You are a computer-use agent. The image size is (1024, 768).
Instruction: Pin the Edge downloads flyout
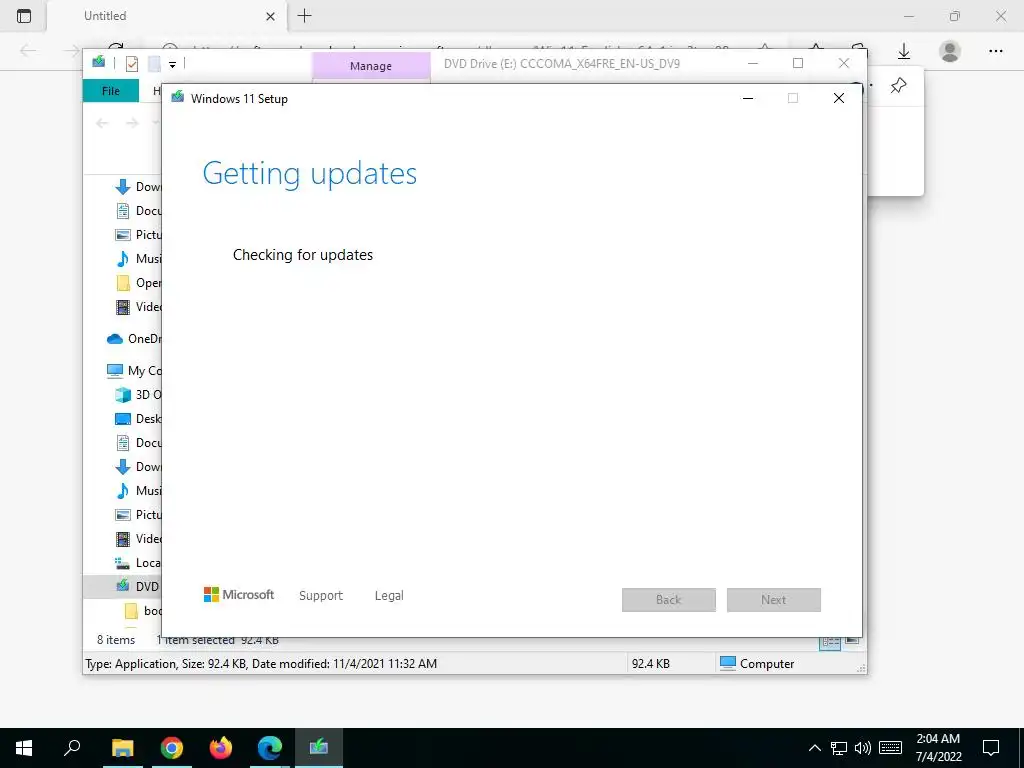(899, 85)
